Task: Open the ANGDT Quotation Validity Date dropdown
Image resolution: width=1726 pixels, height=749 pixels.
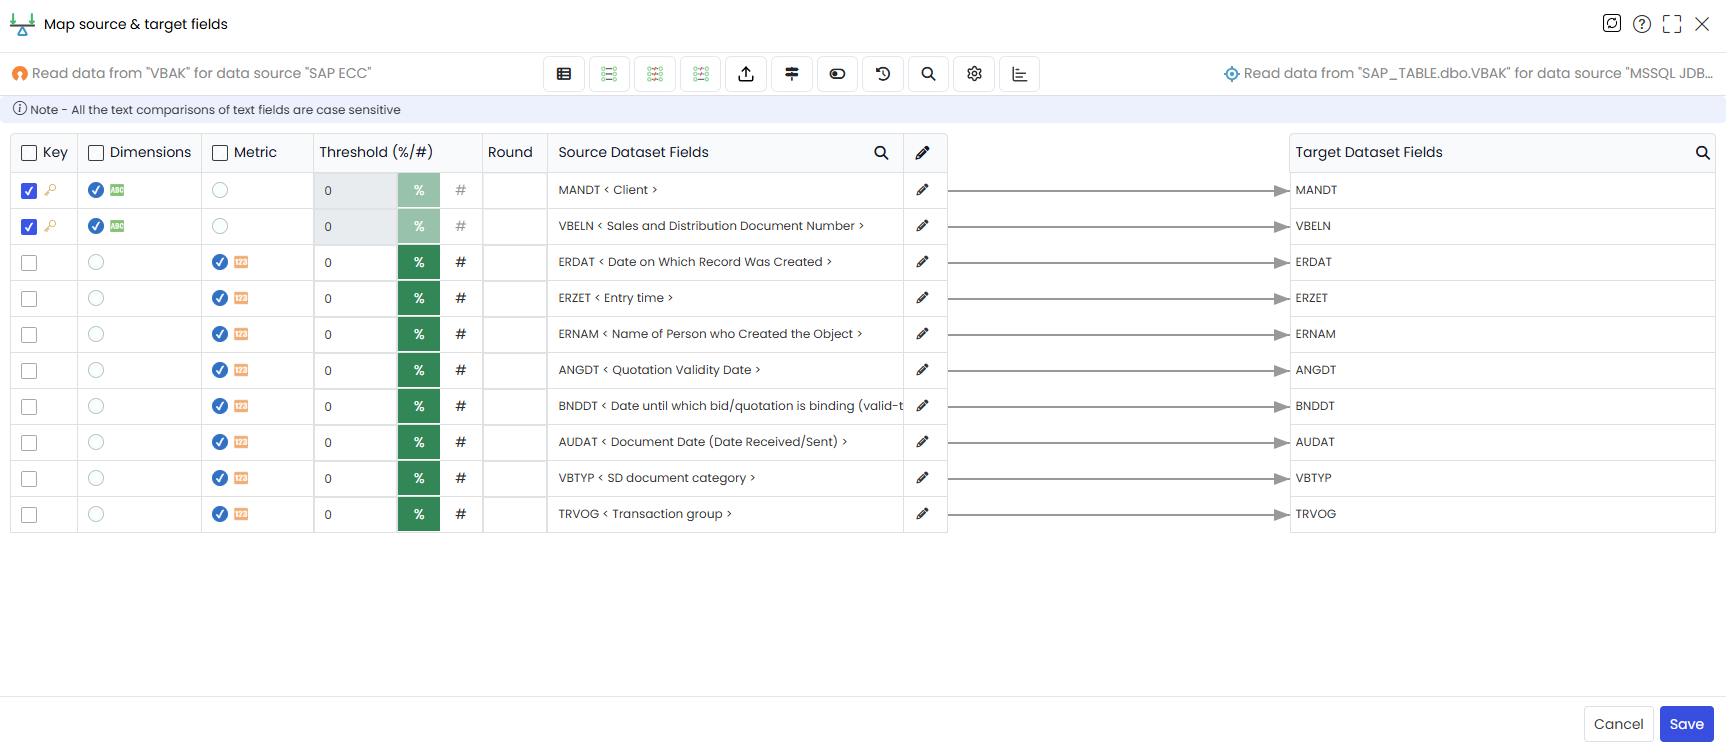Action: [x=725, y=370]
